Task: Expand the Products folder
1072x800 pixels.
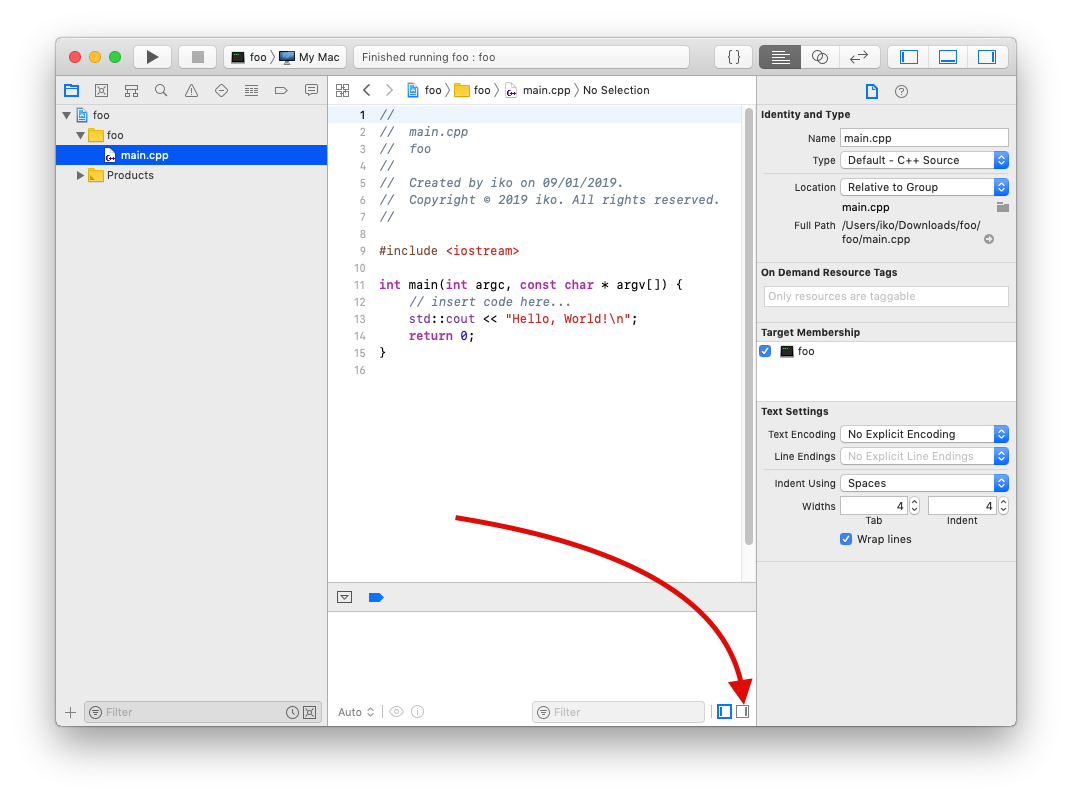Action: point(81,175)
